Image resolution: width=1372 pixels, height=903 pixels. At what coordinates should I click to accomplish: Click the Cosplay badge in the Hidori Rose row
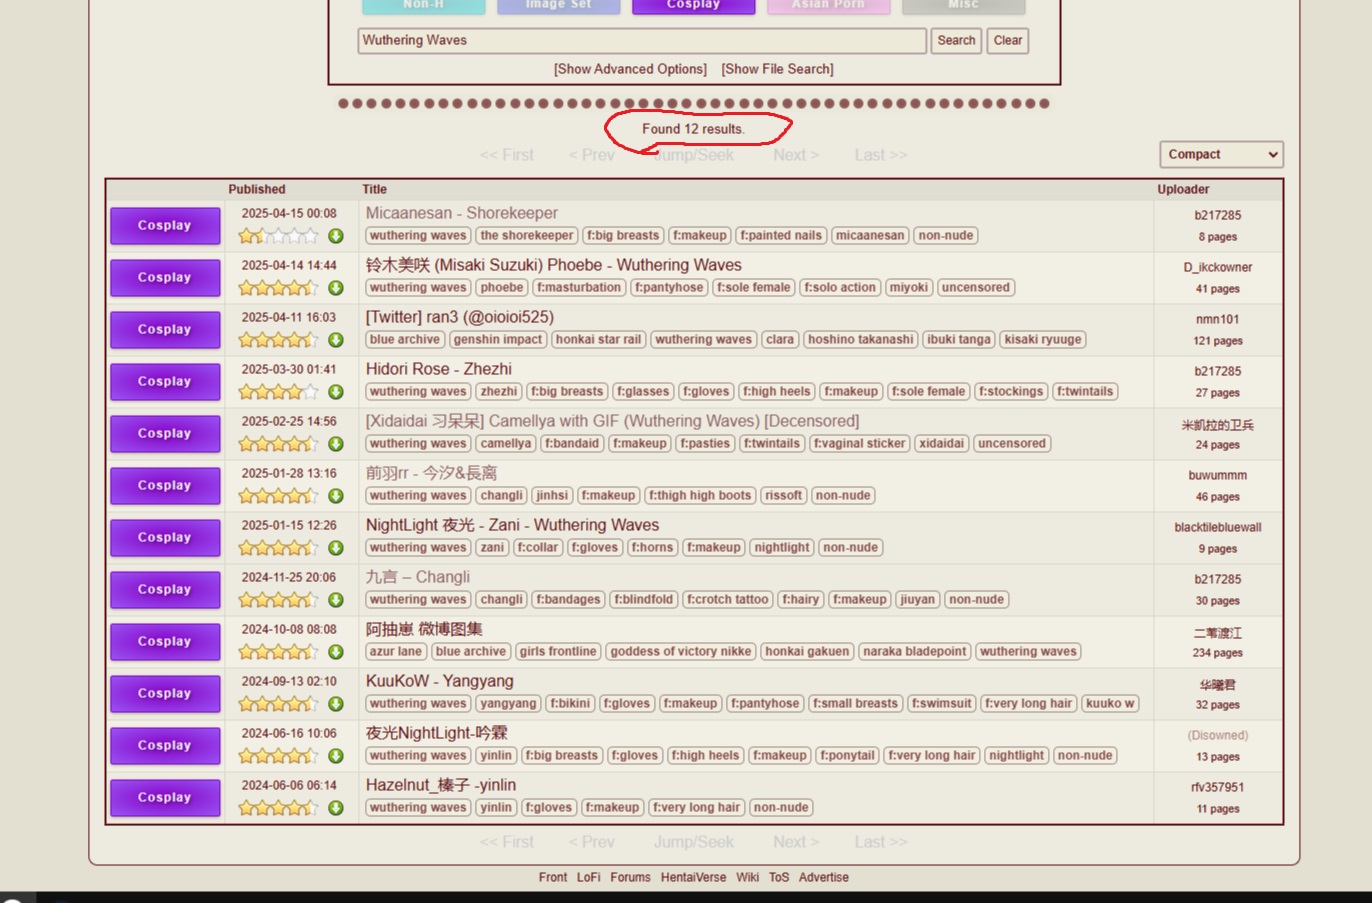[165, 382]
